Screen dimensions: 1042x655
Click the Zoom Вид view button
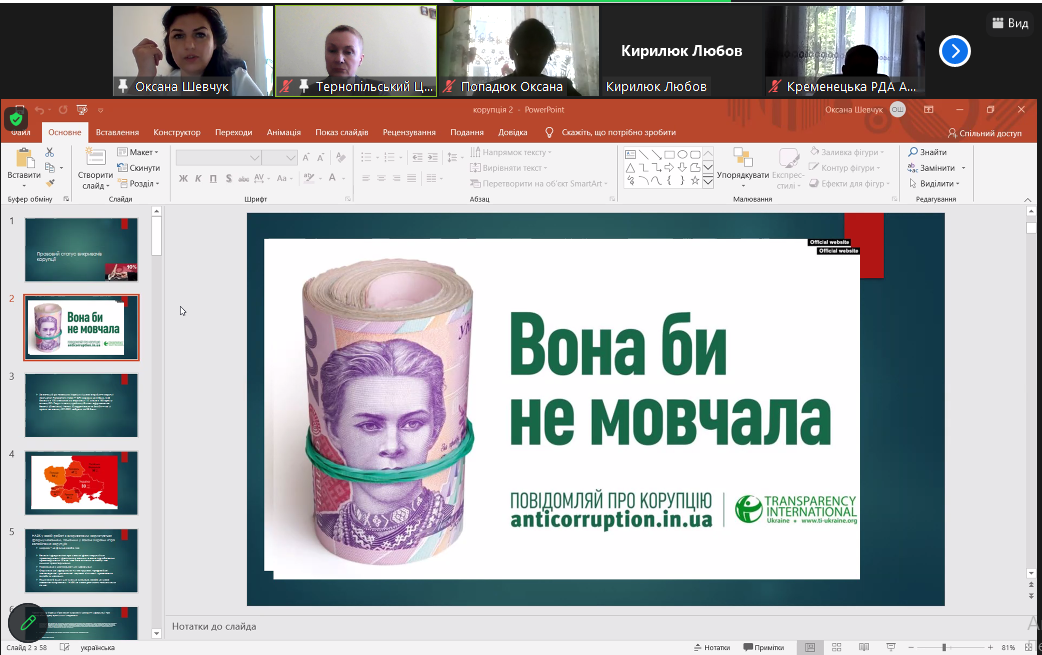point(1010,23)
